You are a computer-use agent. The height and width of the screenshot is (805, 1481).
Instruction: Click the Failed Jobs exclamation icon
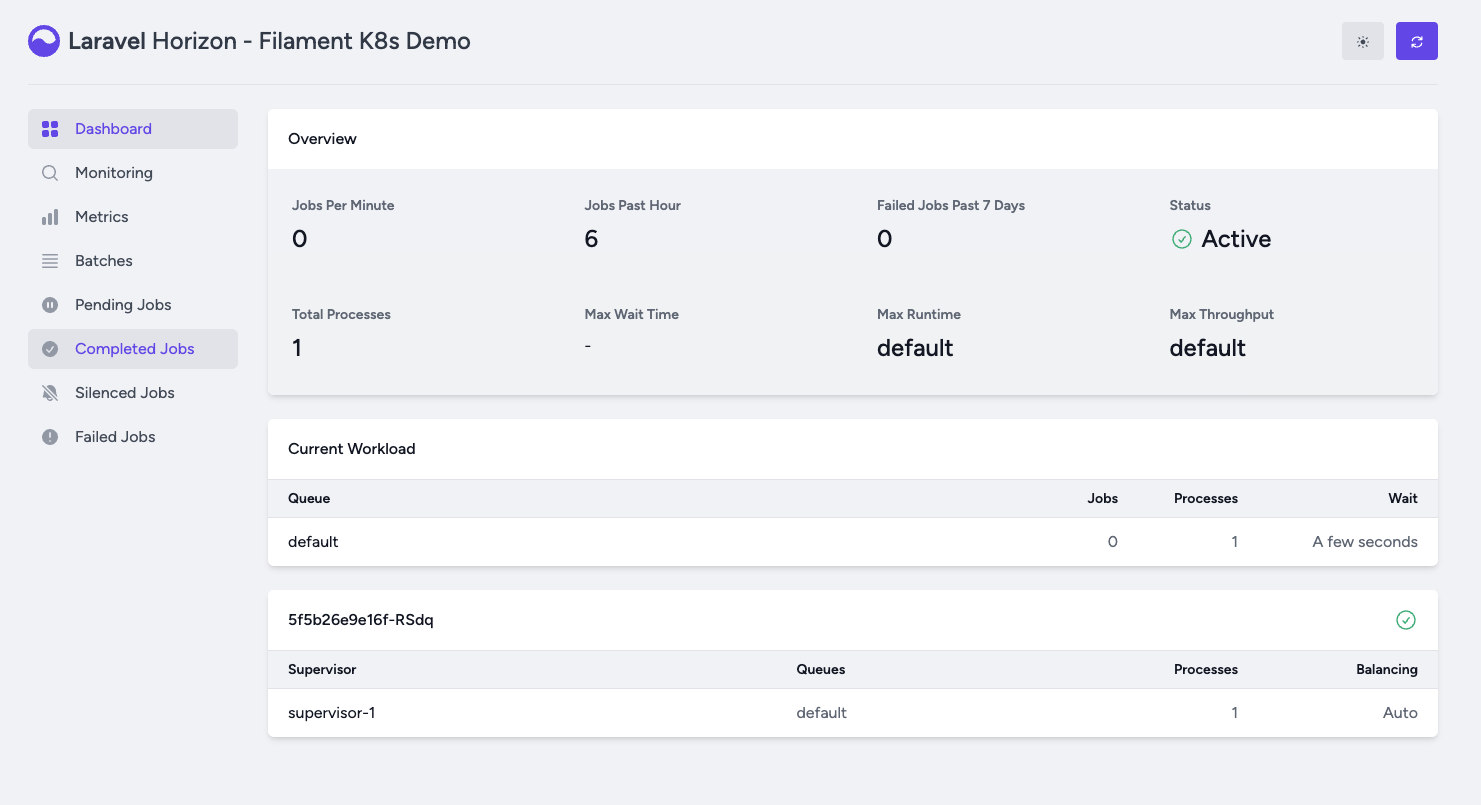coord(50,437)
